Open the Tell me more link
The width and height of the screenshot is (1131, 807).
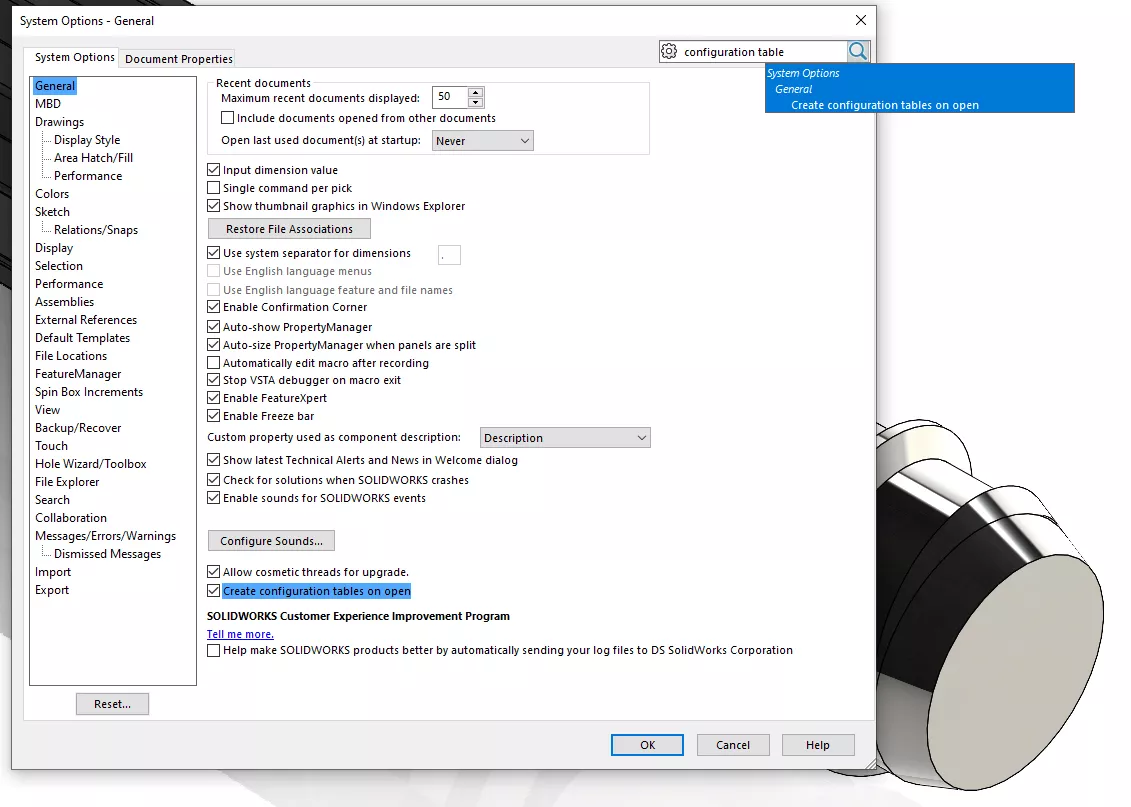coord(240,634)
